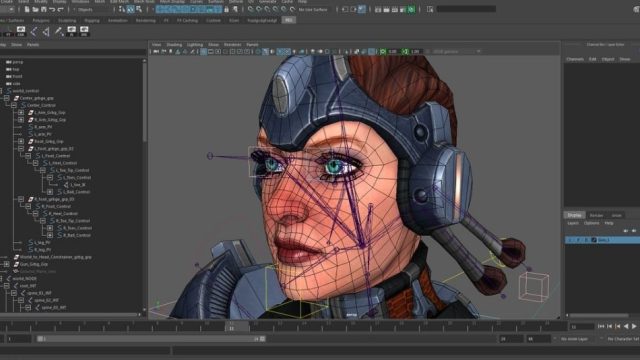
Task: Click the current frame number field
Action: pyautogui.click(x=582, y=327)
